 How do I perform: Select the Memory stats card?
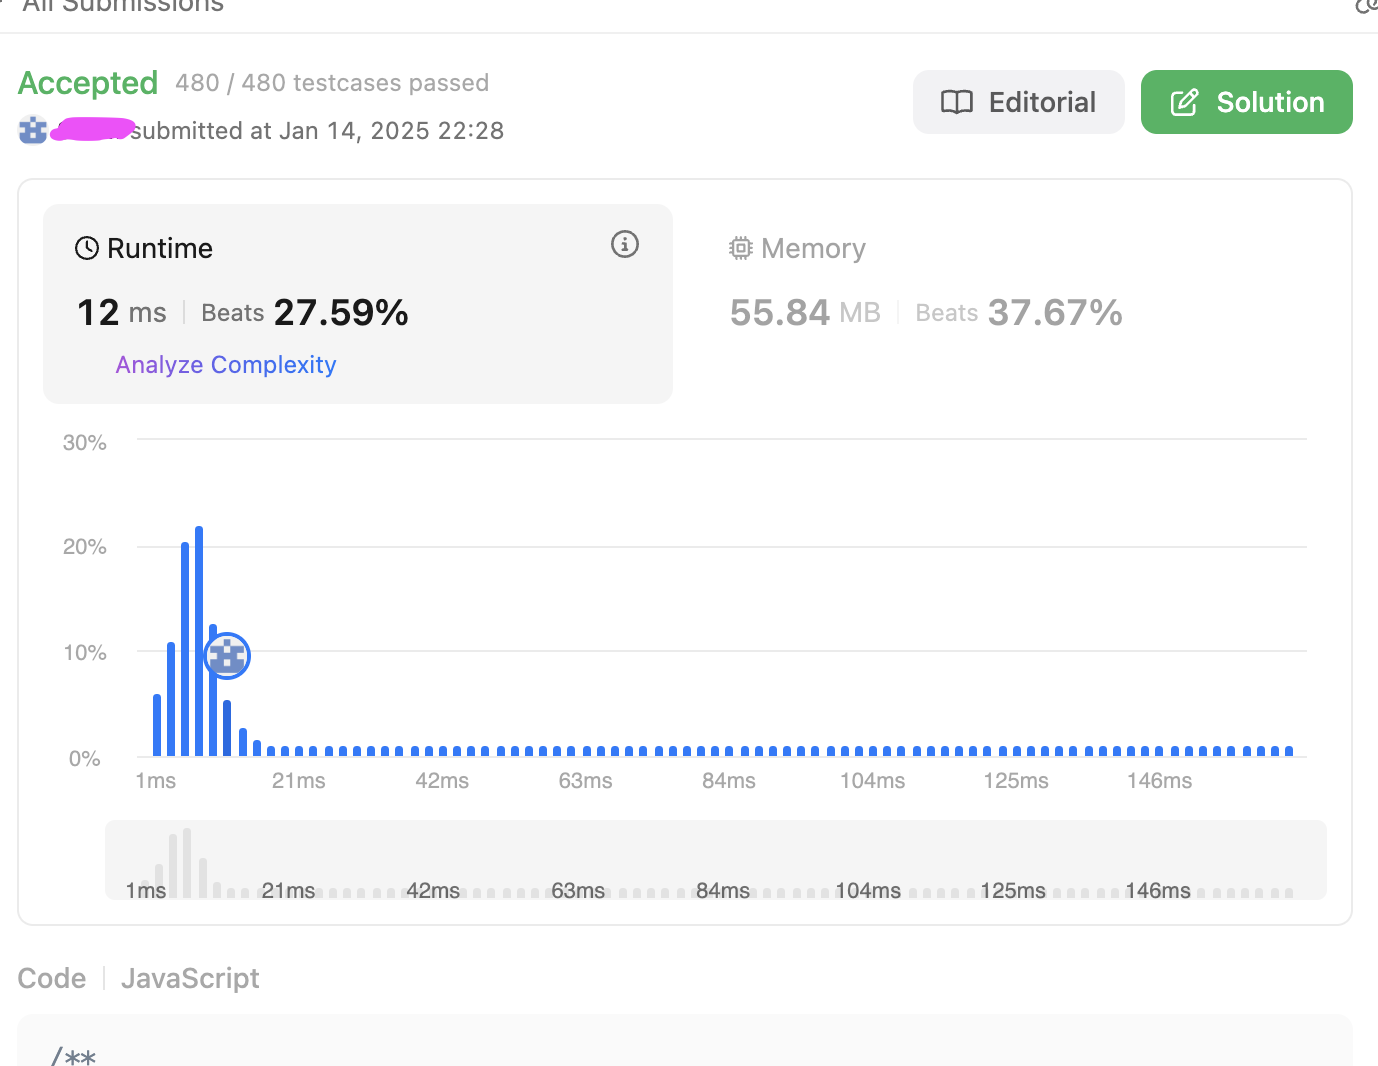point(1010,304)
